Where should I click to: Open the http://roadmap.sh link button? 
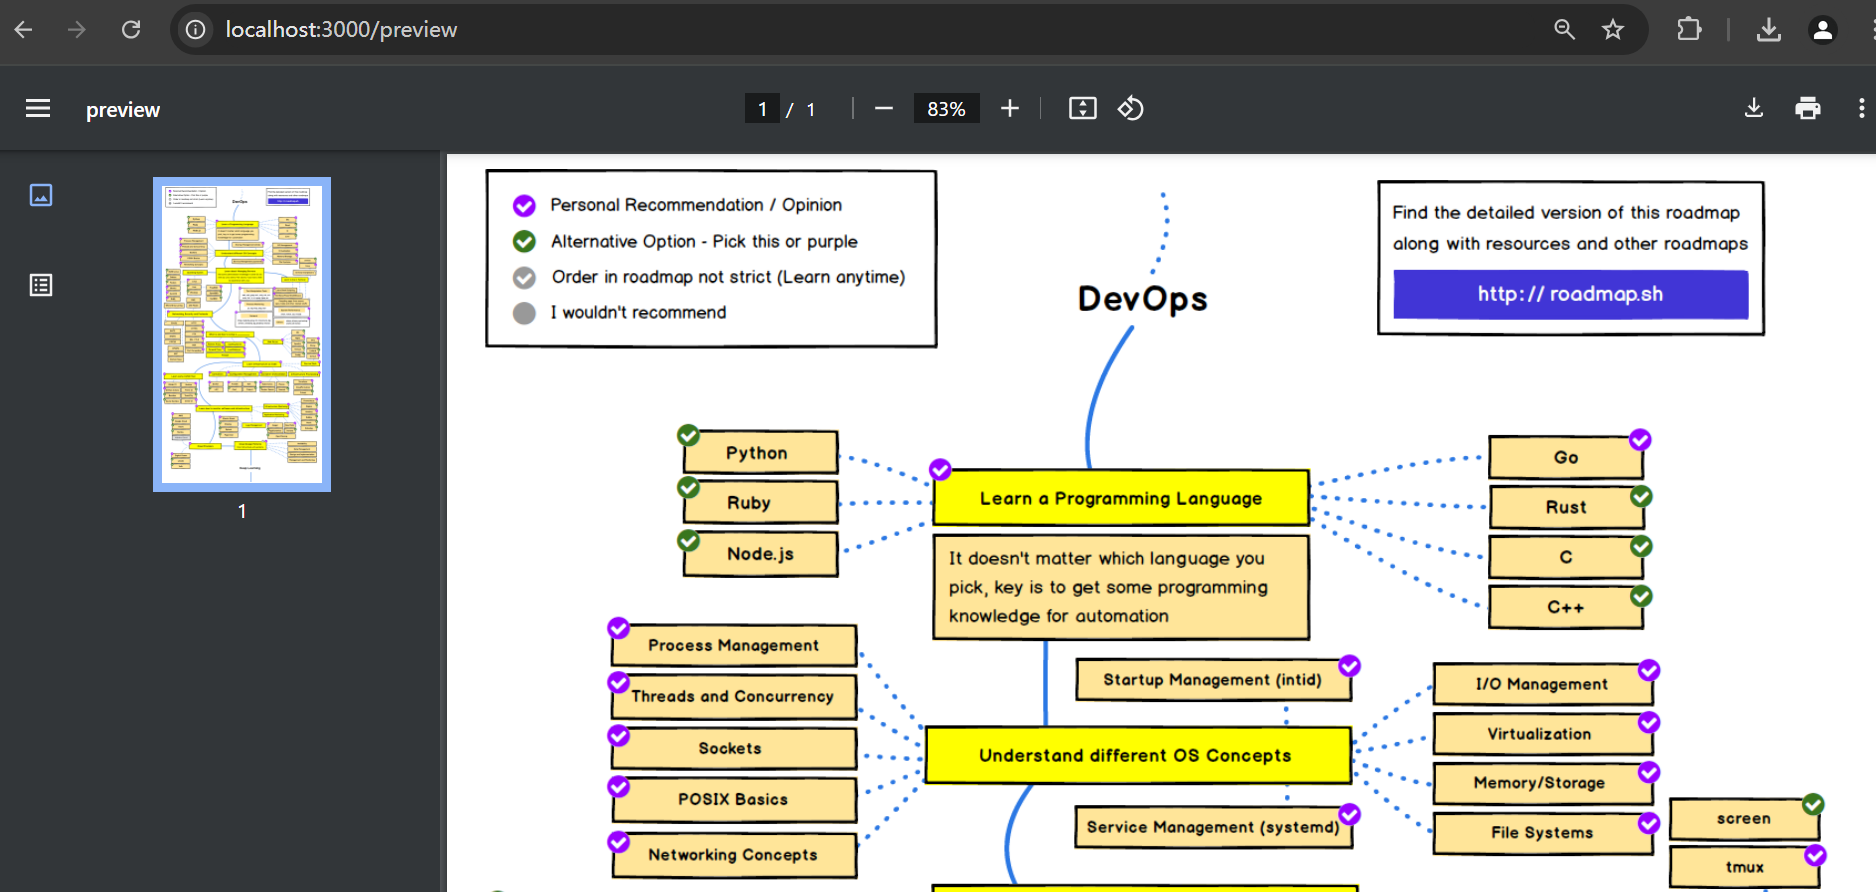pyautogui.click(x=1570, y=294)
